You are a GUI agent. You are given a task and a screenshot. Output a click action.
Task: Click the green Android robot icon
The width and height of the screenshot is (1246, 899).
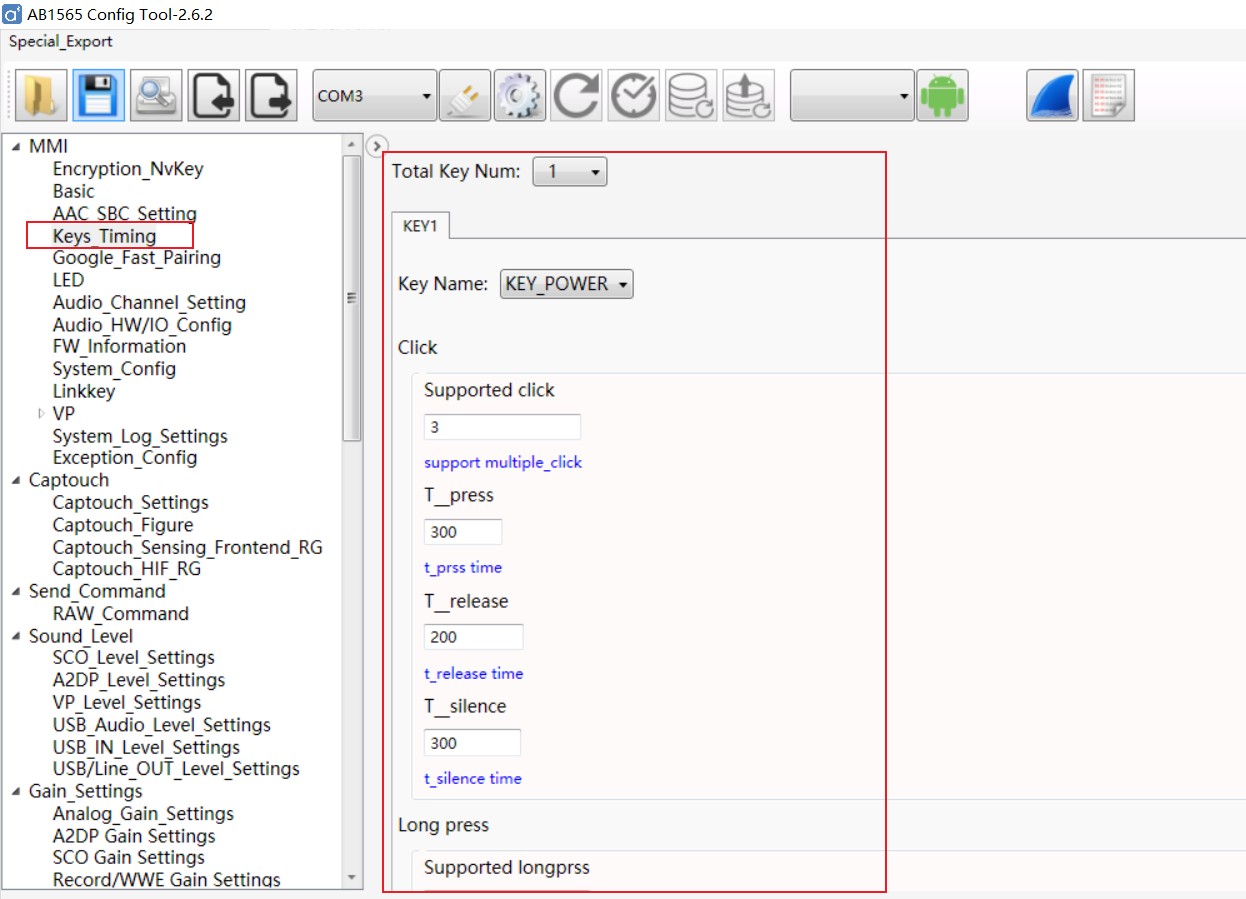tap(942, 96)
